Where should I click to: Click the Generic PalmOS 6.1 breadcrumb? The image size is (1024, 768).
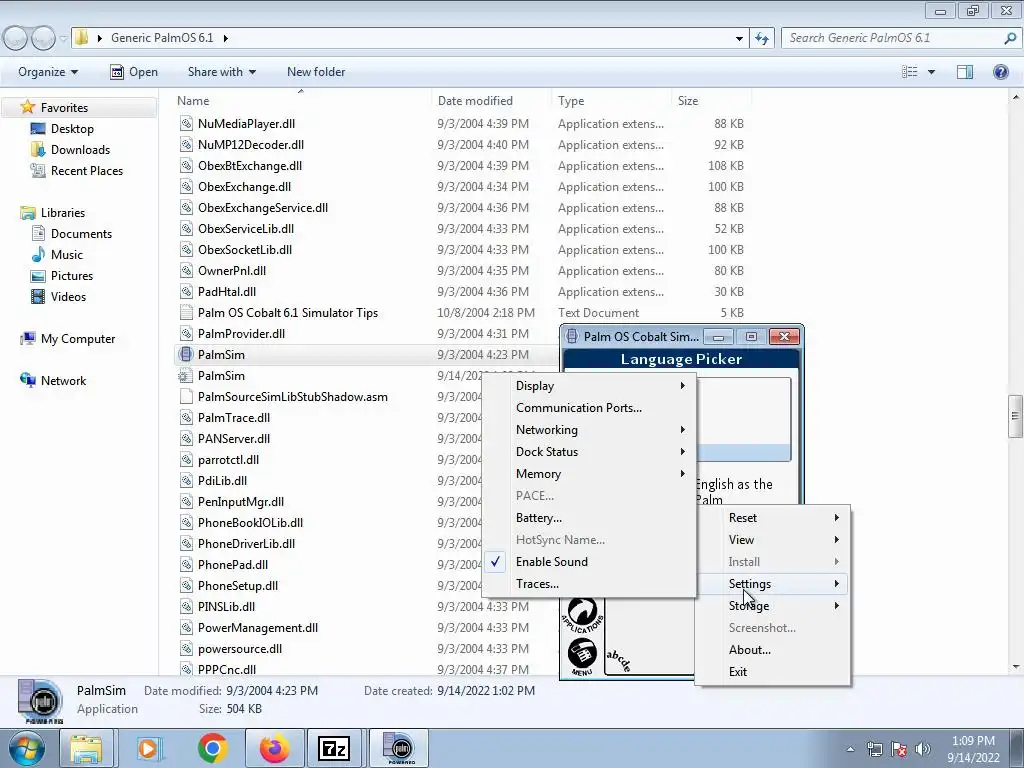pos(162,38)
